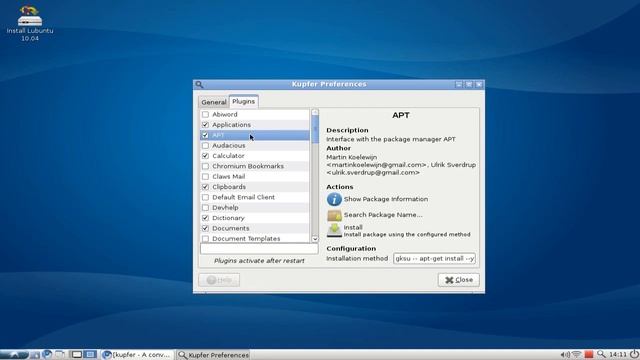Launch the file manager from taskbar

35,355
